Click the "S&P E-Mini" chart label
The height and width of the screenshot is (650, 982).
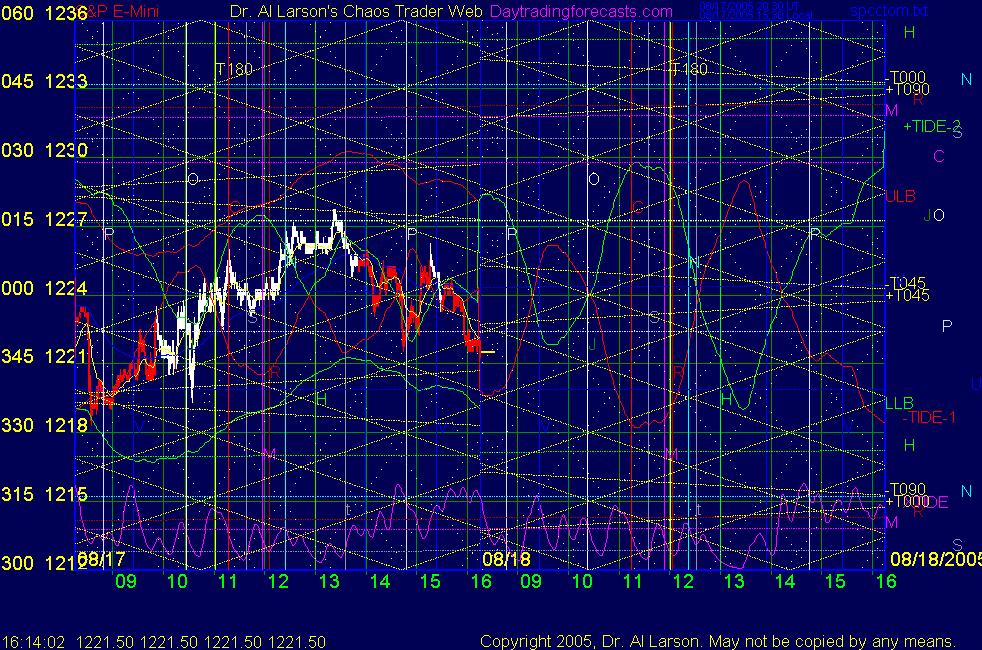click(119, 11)
